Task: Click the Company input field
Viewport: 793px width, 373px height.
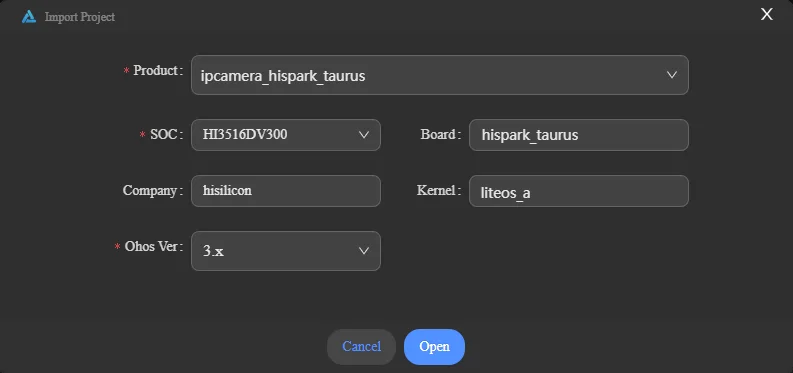Action: [286, 191]
